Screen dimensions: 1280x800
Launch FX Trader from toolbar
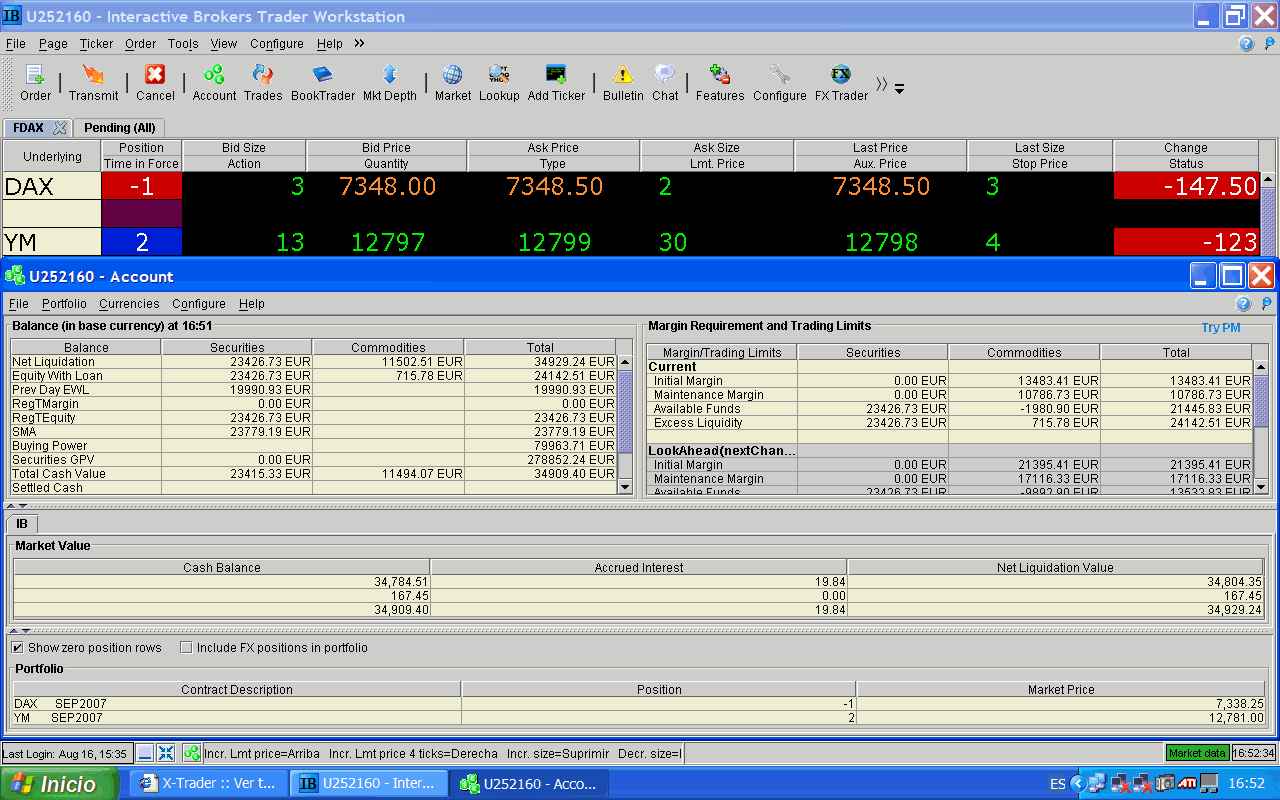pos(841,75)
